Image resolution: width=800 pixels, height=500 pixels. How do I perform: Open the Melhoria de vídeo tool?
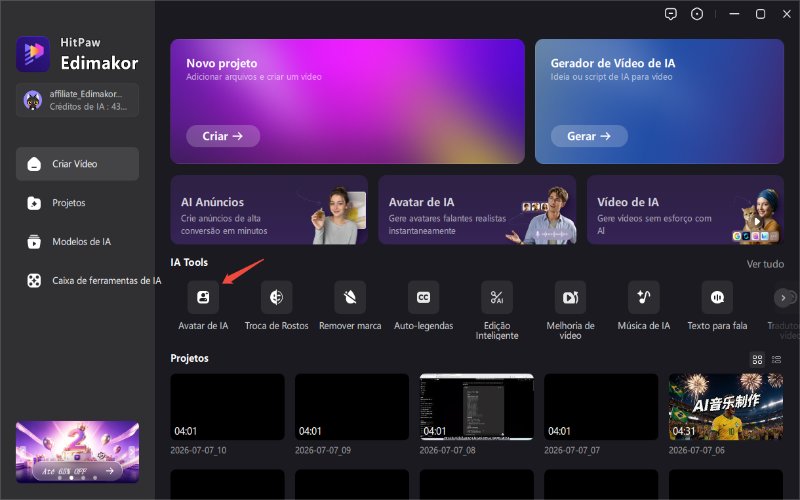pyautogui.click(x=570, y=297)
